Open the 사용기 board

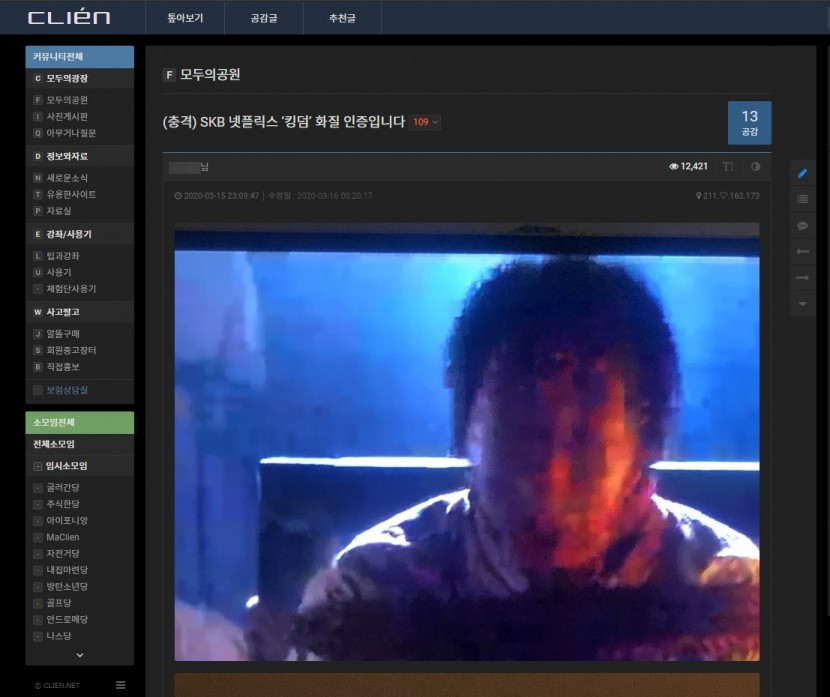pyautogui.click(x=58, y=272)
